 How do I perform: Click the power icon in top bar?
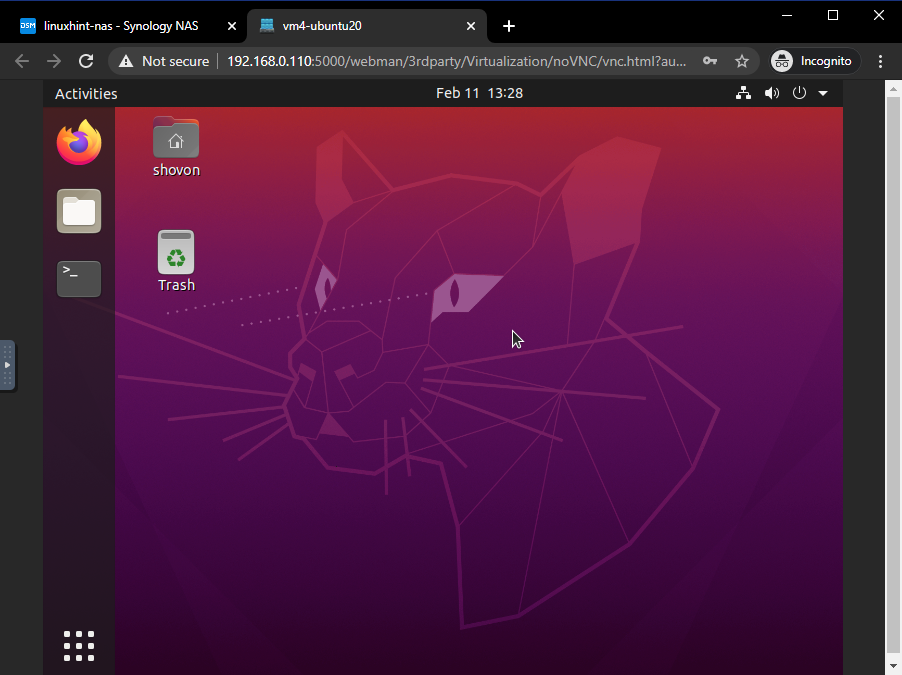[799, 93]
